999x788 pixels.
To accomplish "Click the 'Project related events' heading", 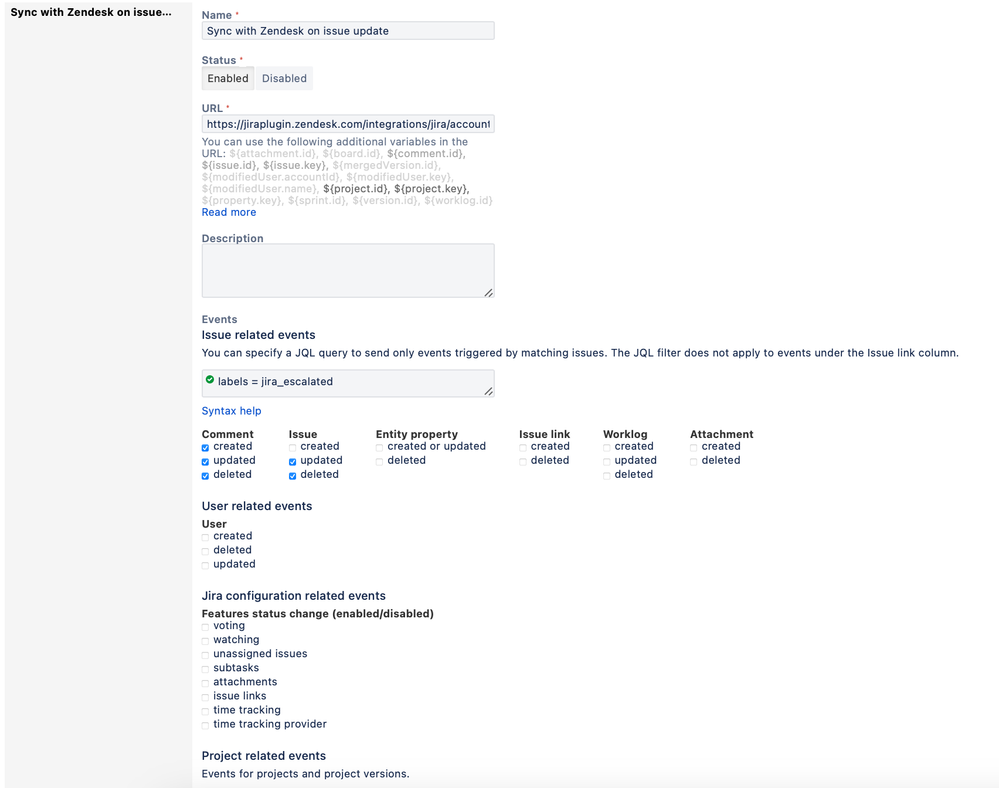I will click(264, 756).
